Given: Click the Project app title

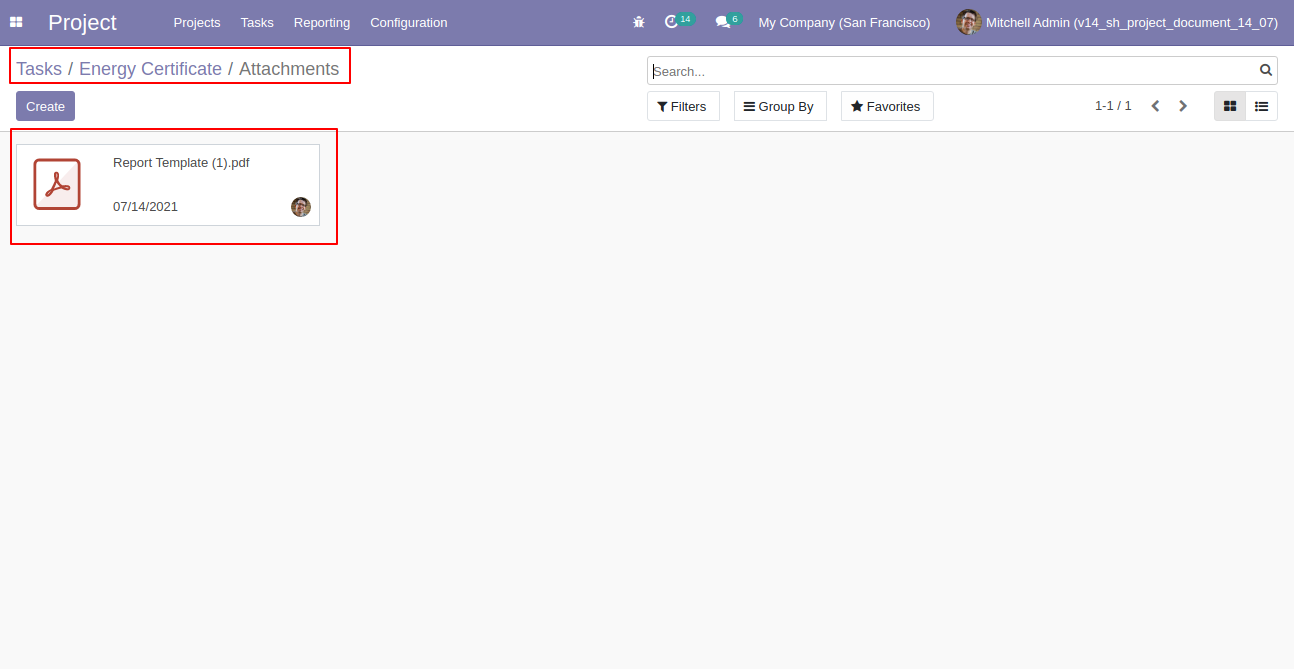Looking at the screenshot, I should tap(82, 22).
